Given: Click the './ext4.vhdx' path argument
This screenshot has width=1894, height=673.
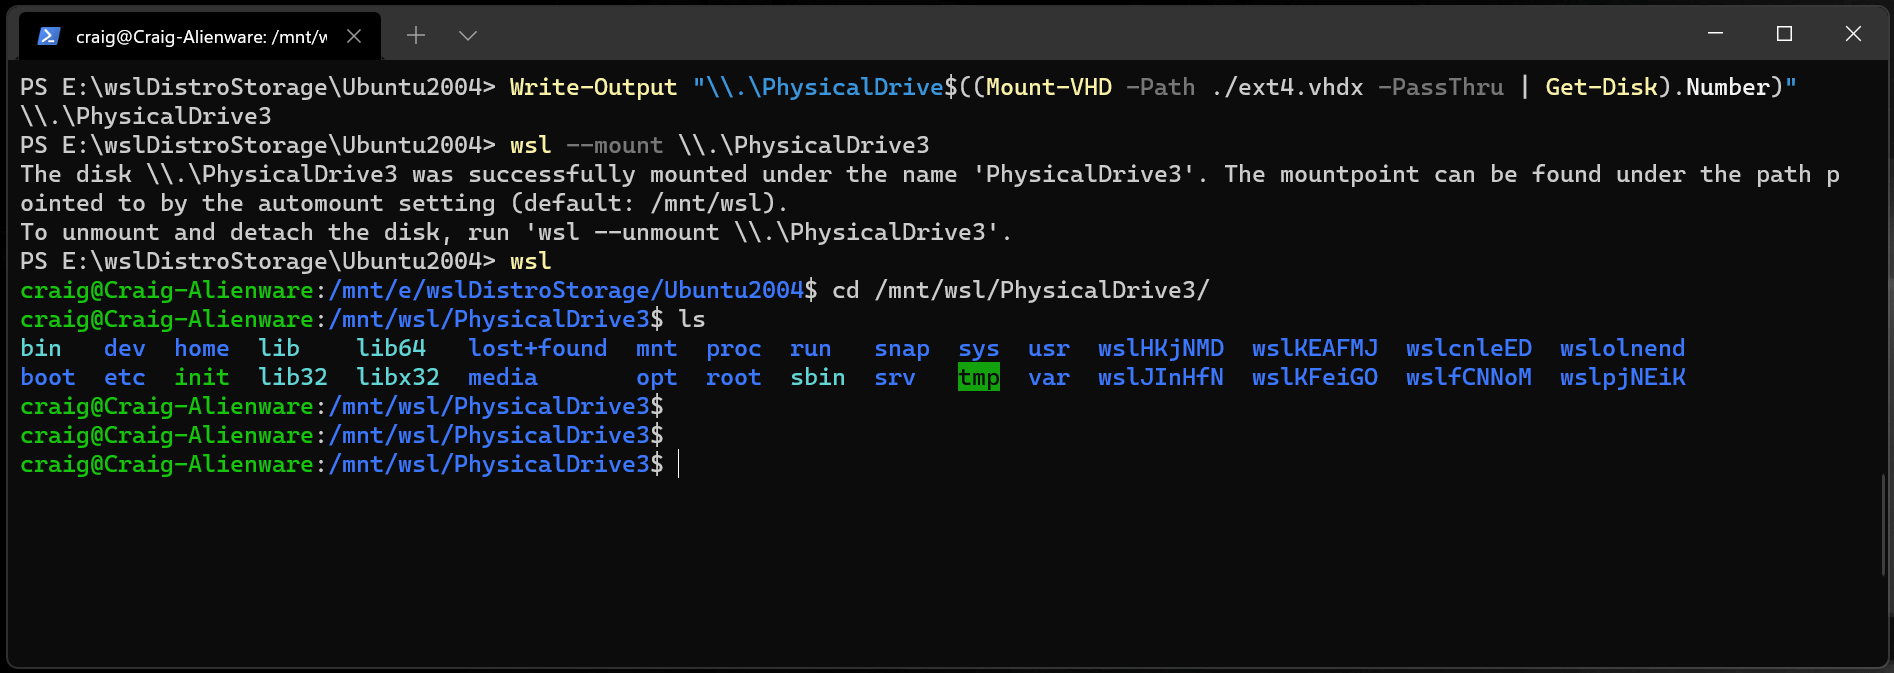Looking at the screenshot, I should tap(1287, 87).
